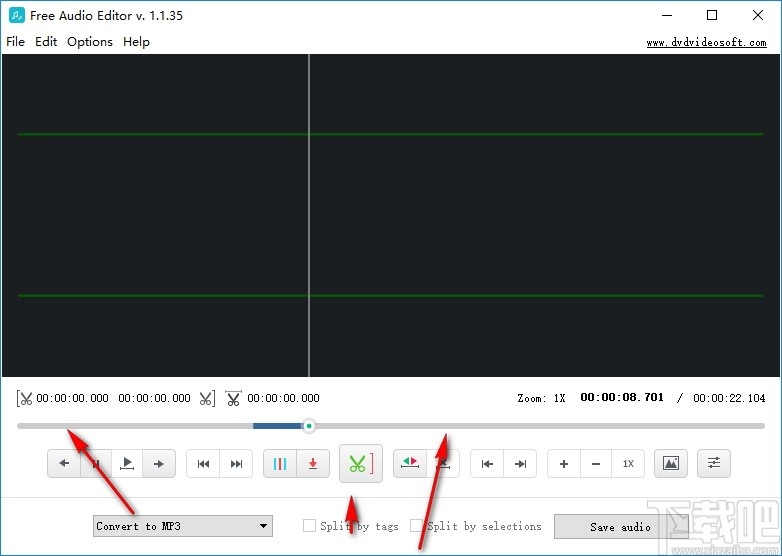This screenshot has height=556, width=782.
Task: Click the red download-arrow tag button
Action: click(313, 464)
